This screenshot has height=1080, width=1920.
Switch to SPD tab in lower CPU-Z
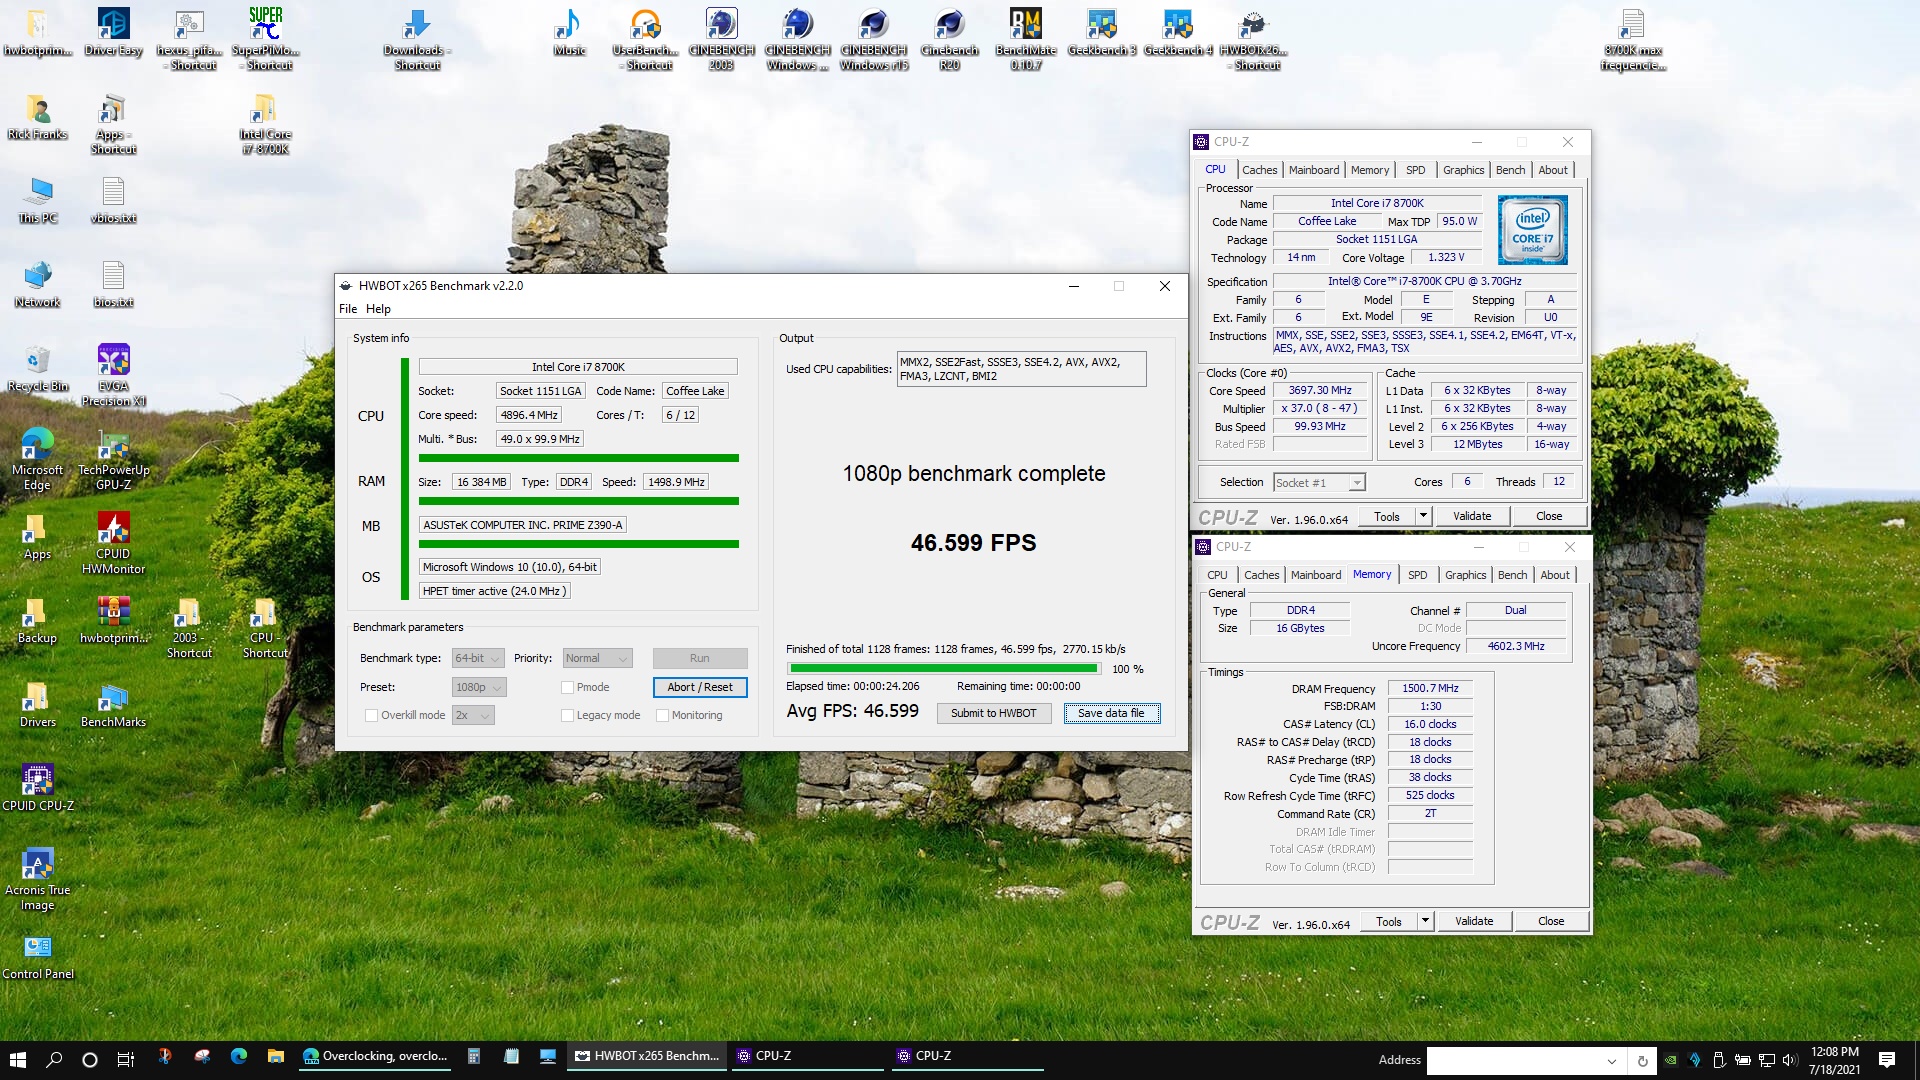pos(1417,575)
